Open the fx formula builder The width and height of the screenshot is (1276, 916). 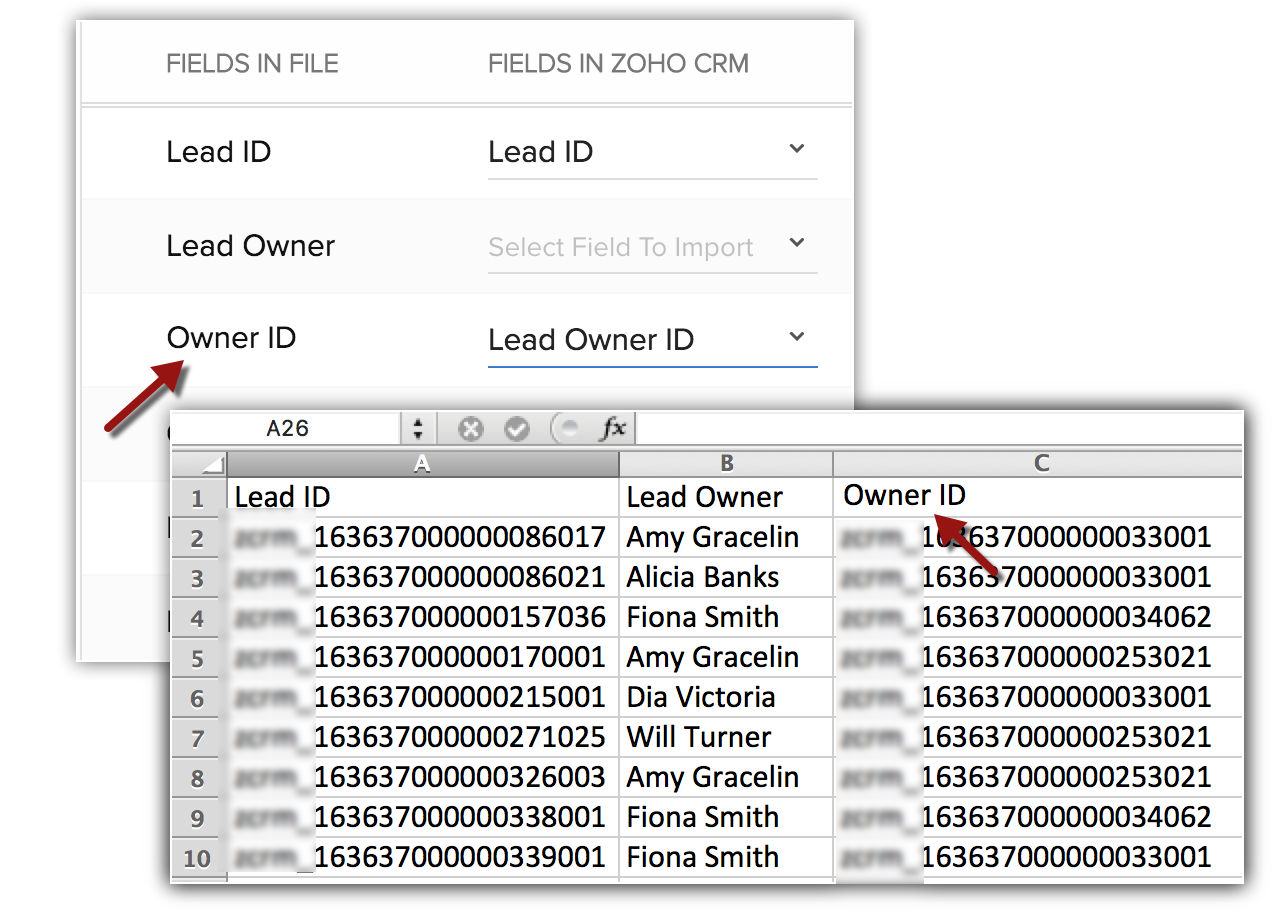[x=612, y=429]
